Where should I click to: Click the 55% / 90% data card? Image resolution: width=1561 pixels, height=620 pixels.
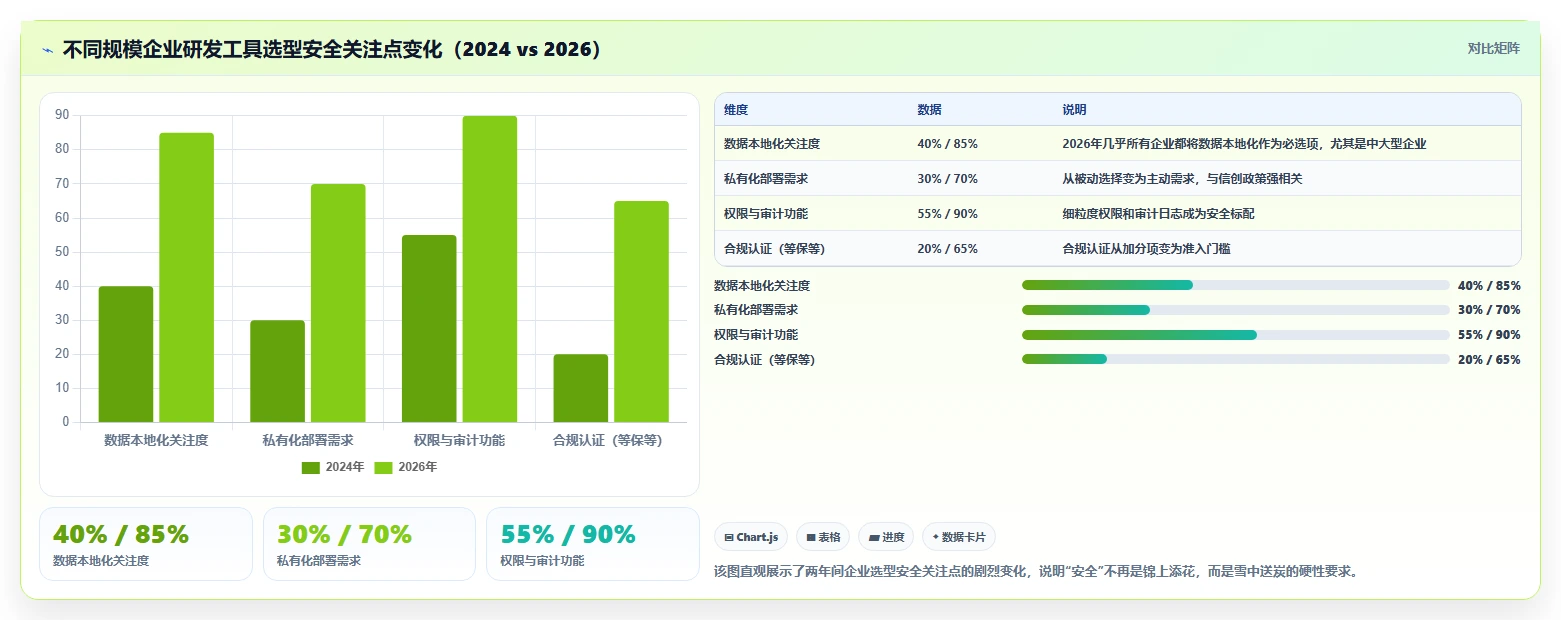tap(593, 544)
